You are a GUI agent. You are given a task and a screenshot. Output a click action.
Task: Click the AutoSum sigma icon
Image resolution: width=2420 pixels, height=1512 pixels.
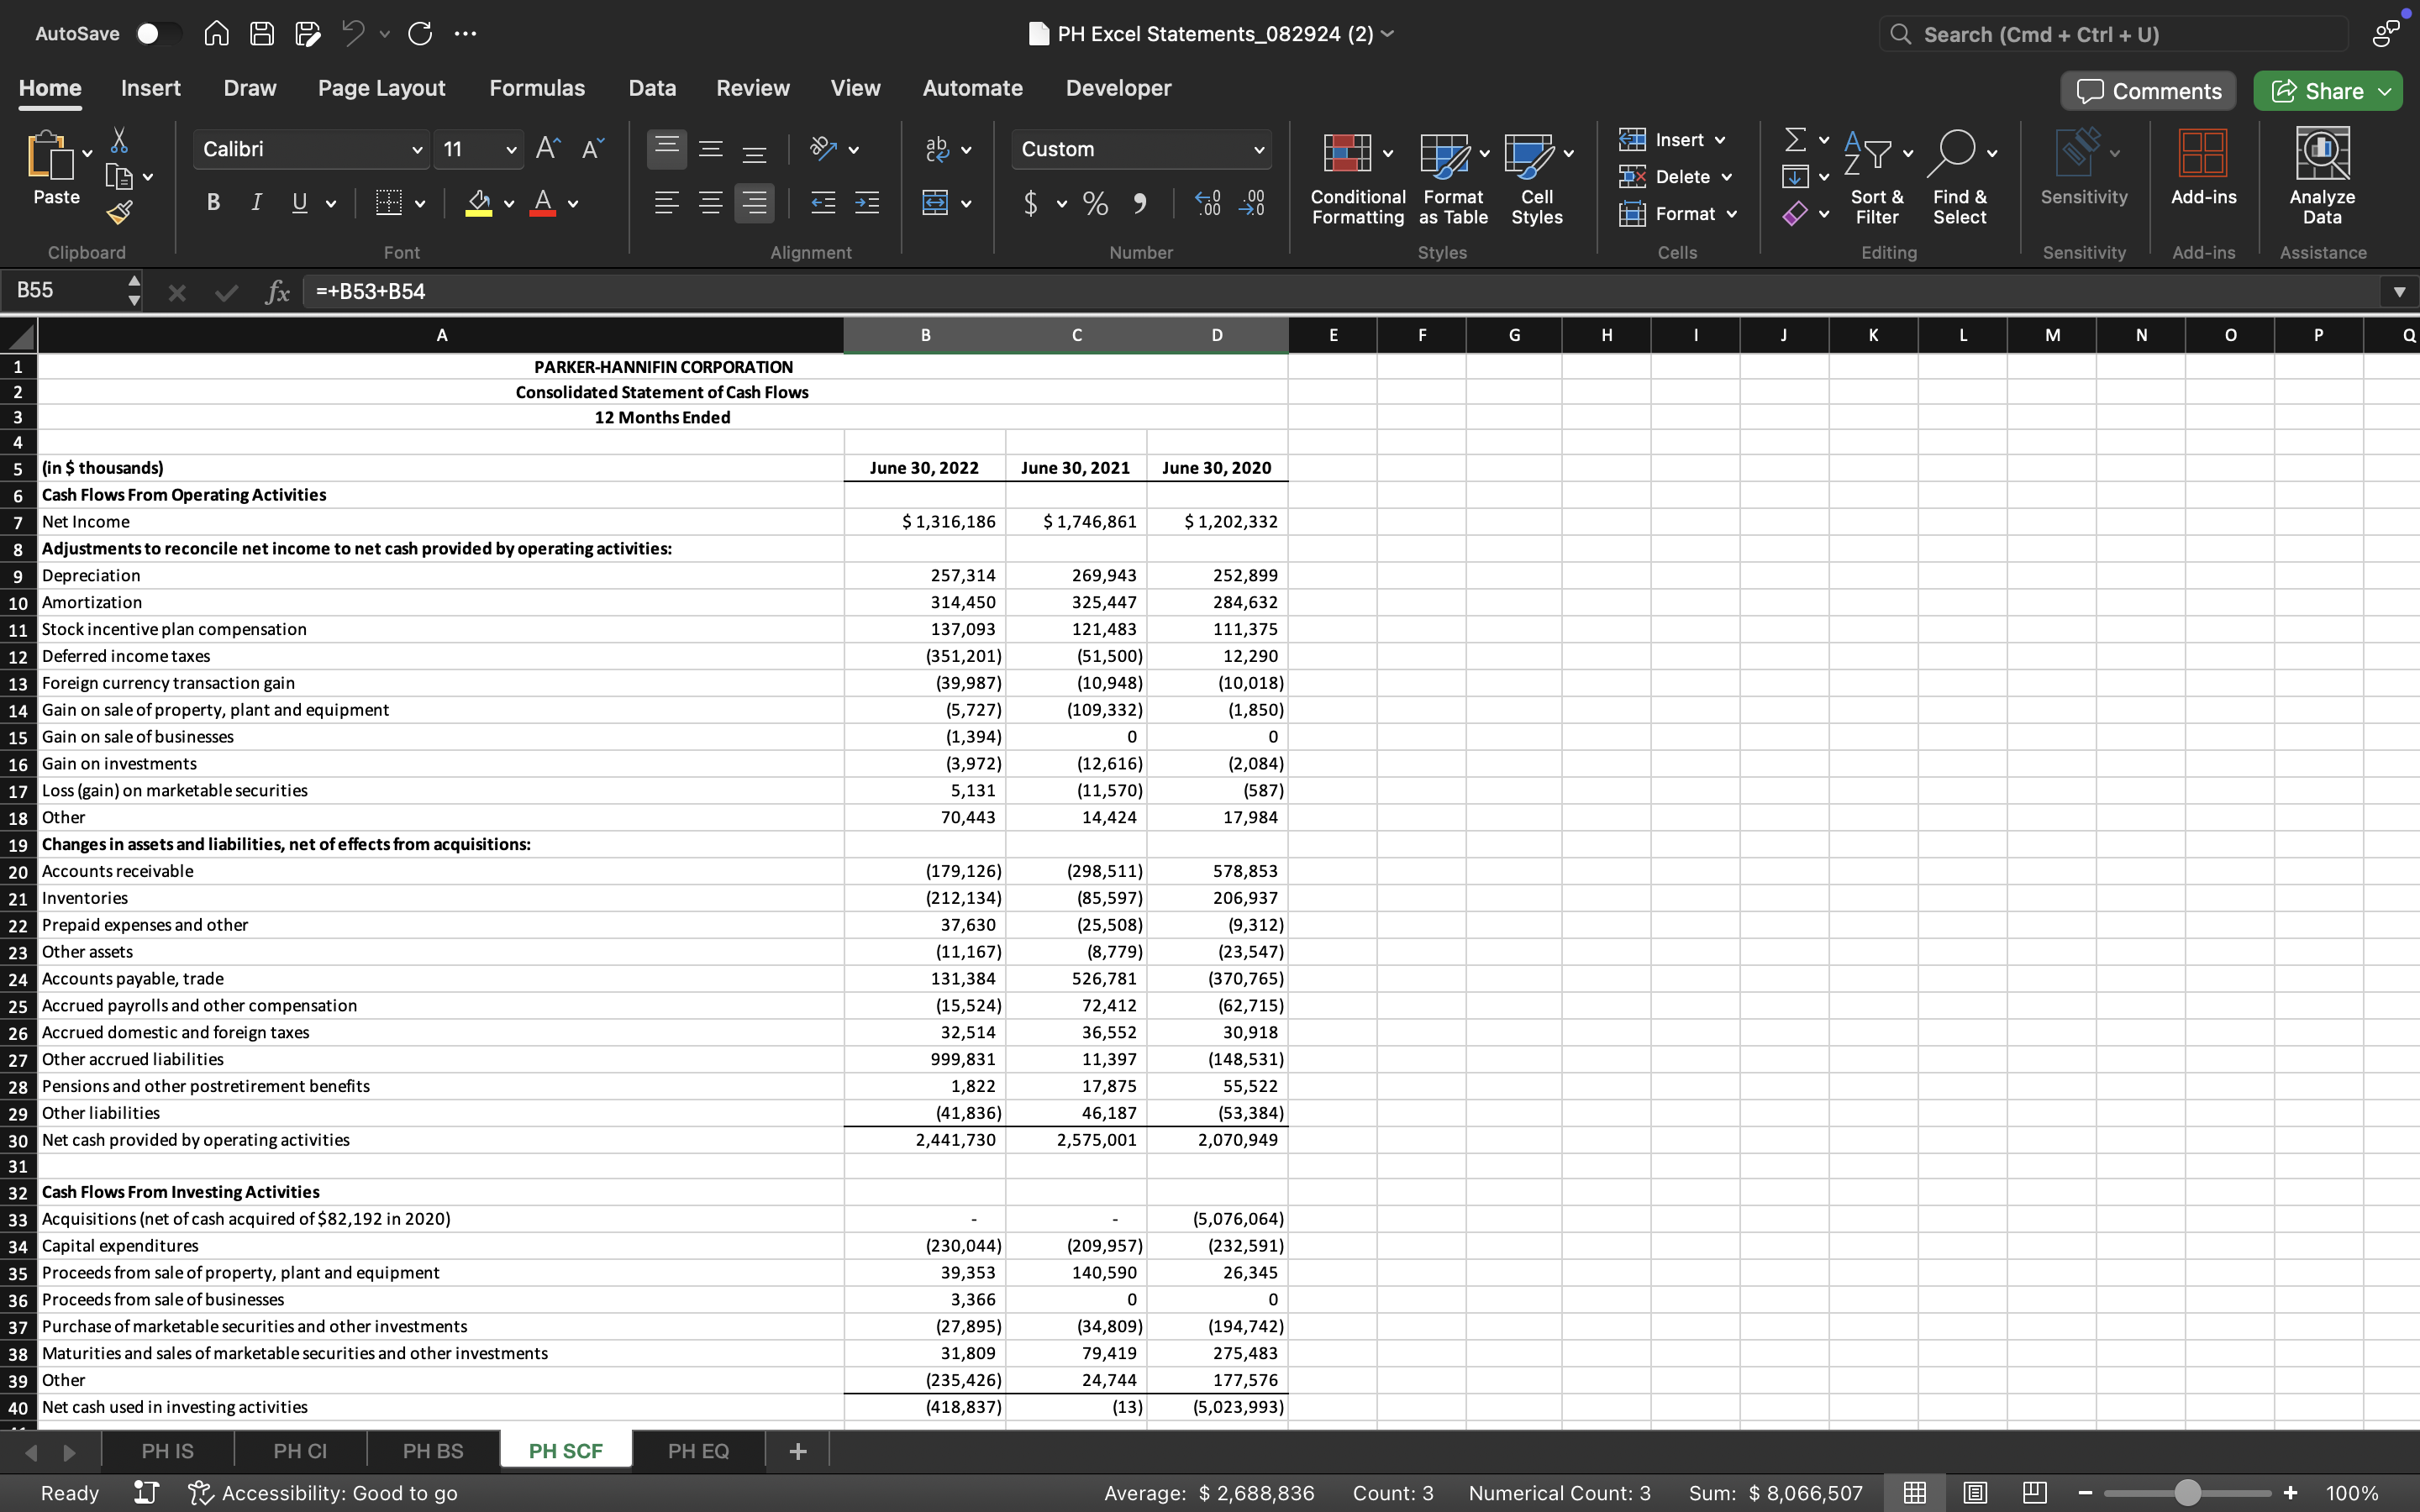coord(1796,139)
